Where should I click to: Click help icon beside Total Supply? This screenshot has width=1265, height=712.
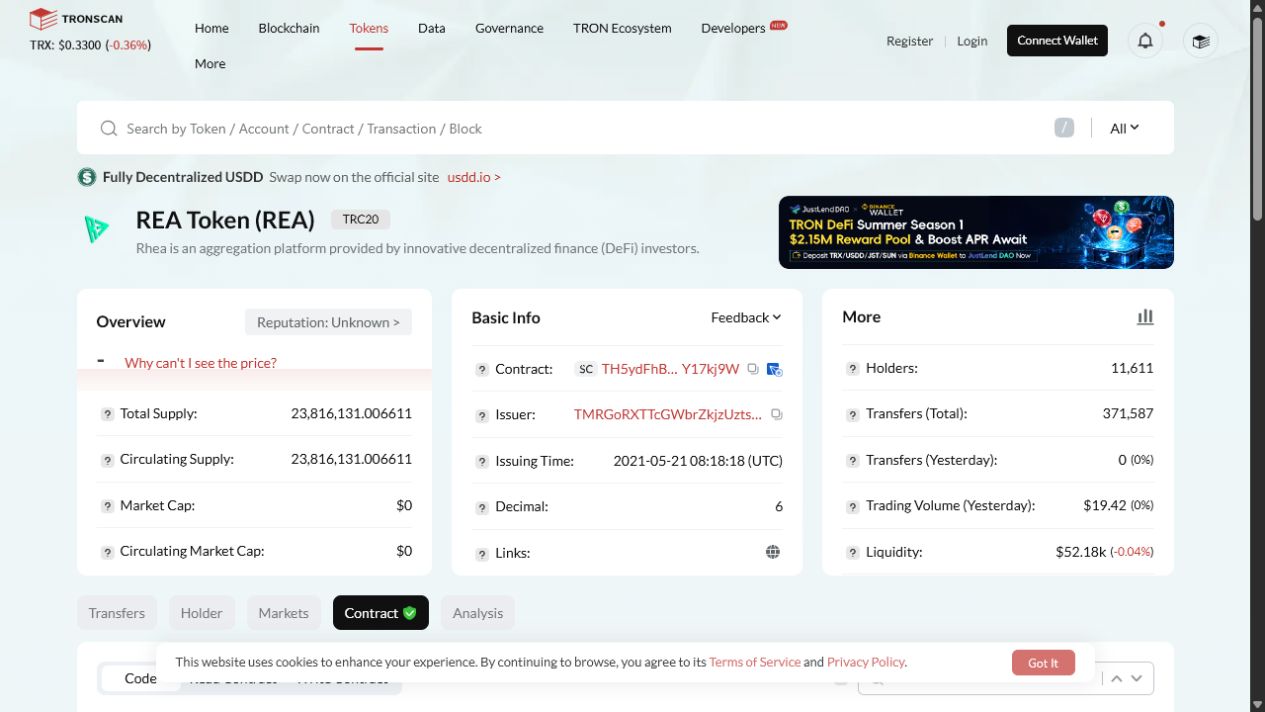(107, 414)
